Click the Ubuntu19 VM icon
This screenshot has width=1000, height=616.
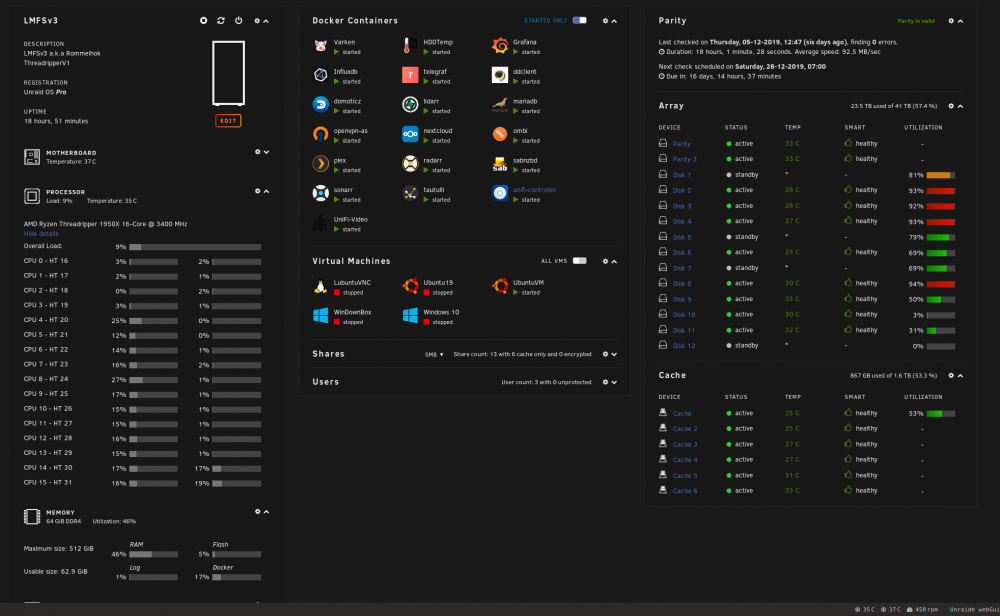pyautogui.click(x=410, y=286)
